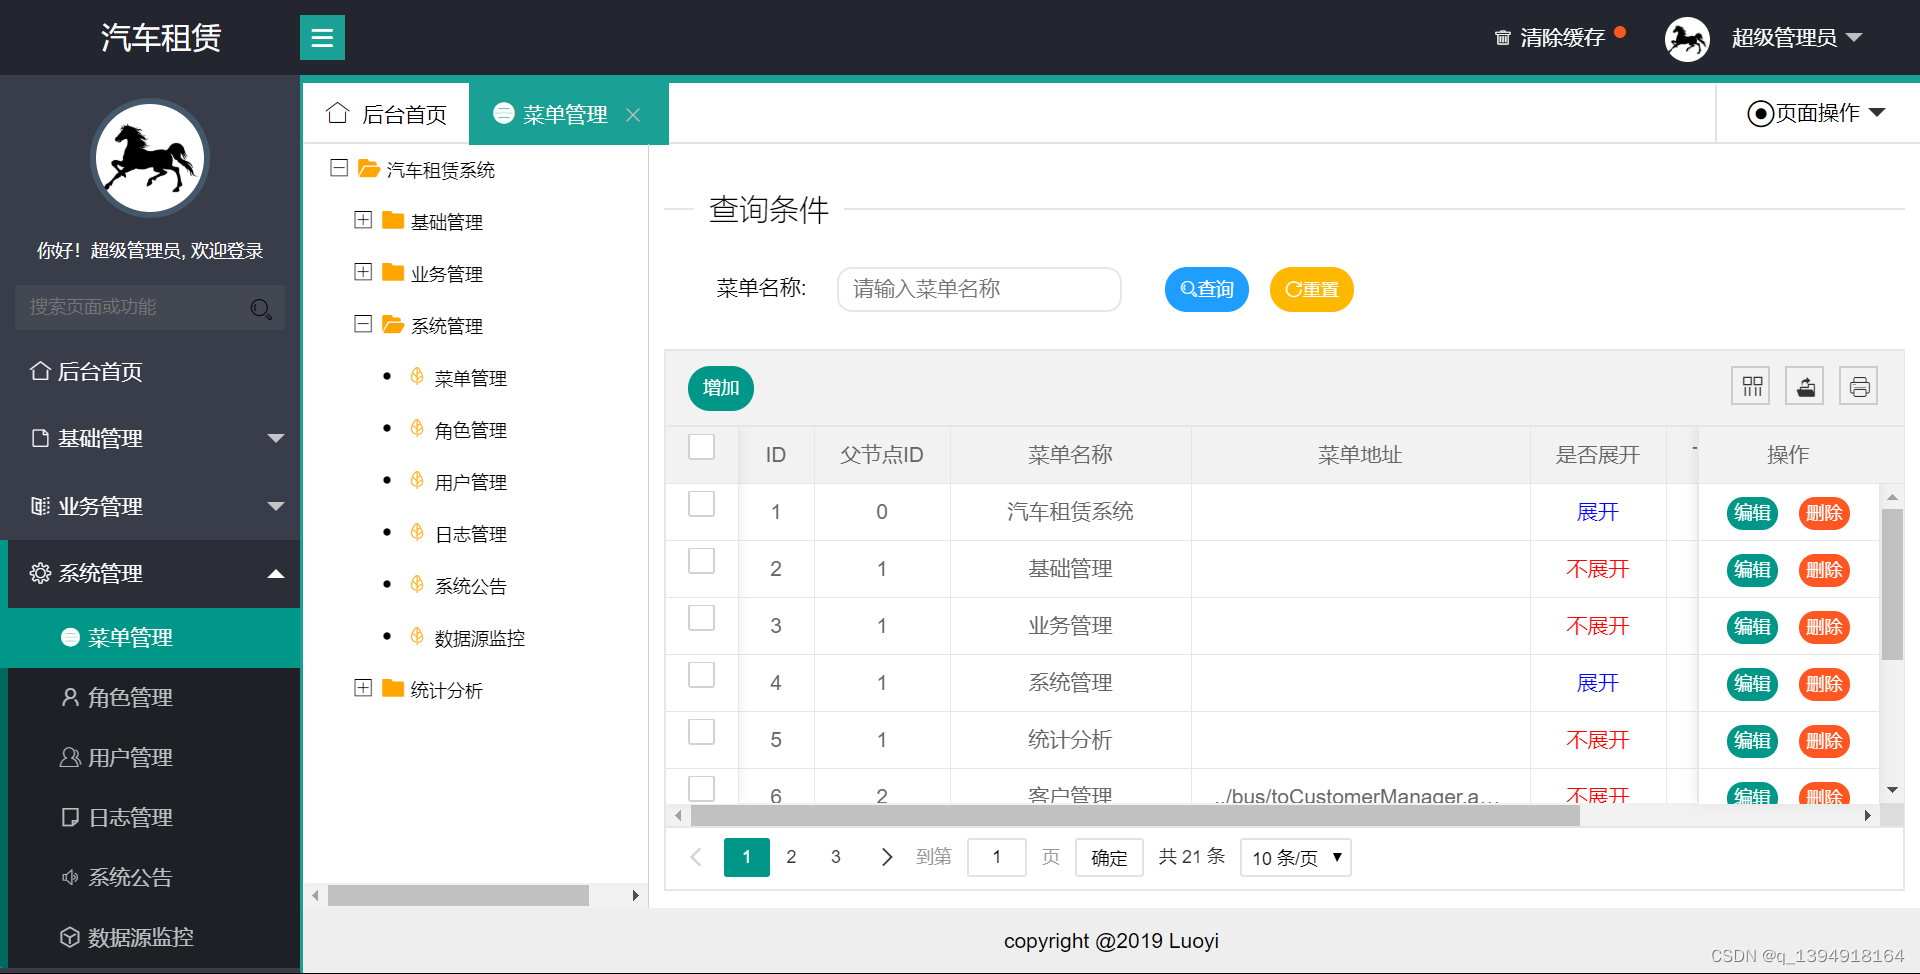Collapse the 系统管理 tree node
Screen dimensions: 1920x974
[364, 323]
